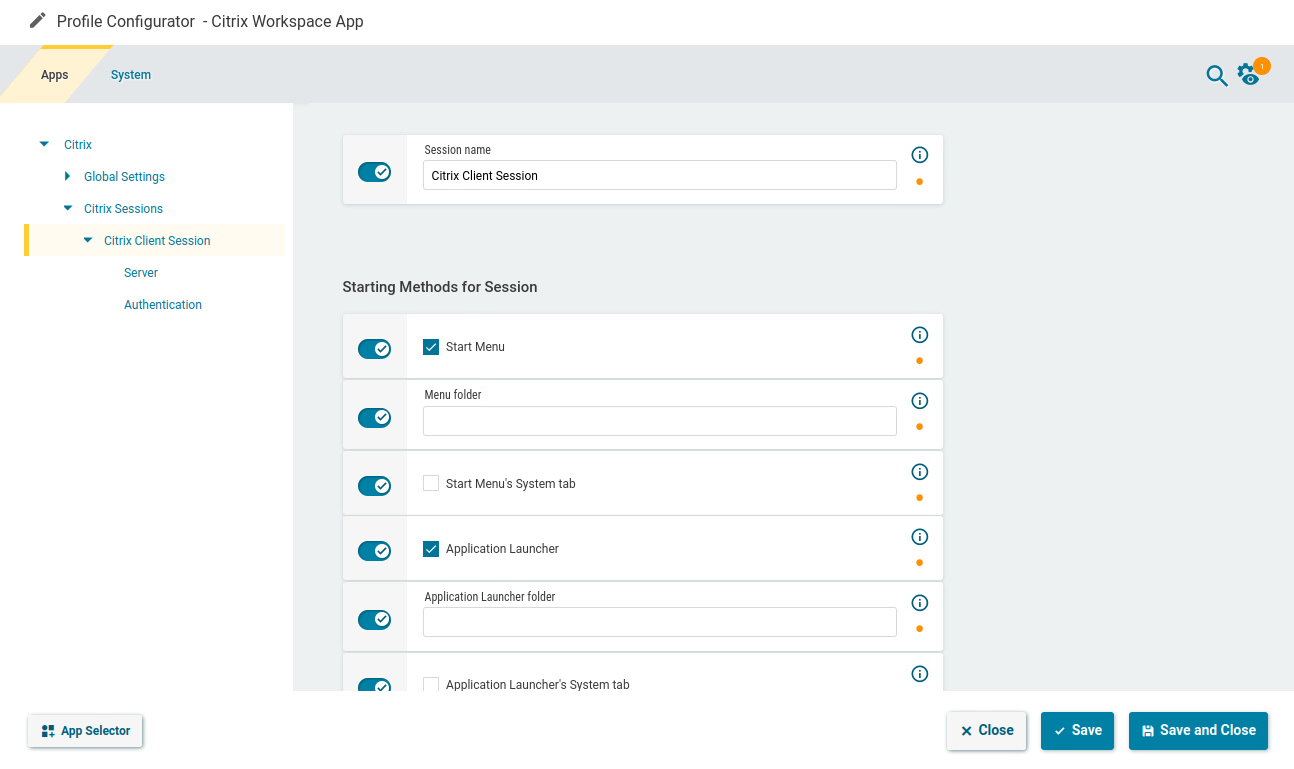Collapse the Citrix root node in the sidebar
1294x769 pixels.
click(43, 143)
